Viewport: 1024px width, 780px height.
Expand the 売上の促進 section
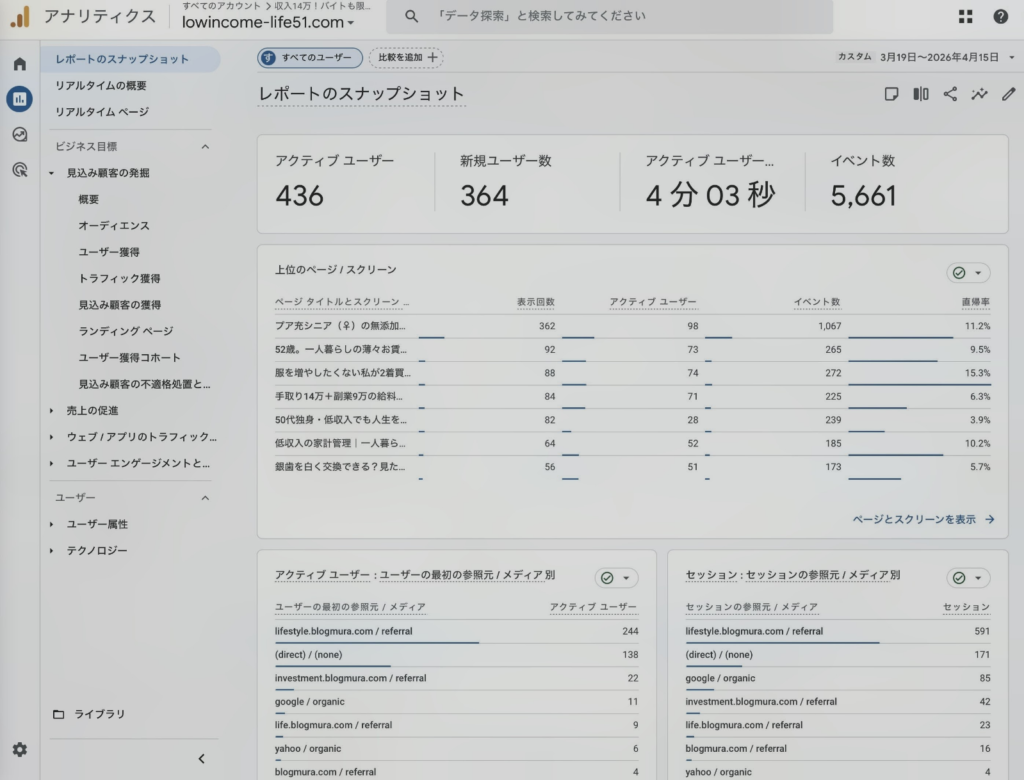(x=92, y=410)
